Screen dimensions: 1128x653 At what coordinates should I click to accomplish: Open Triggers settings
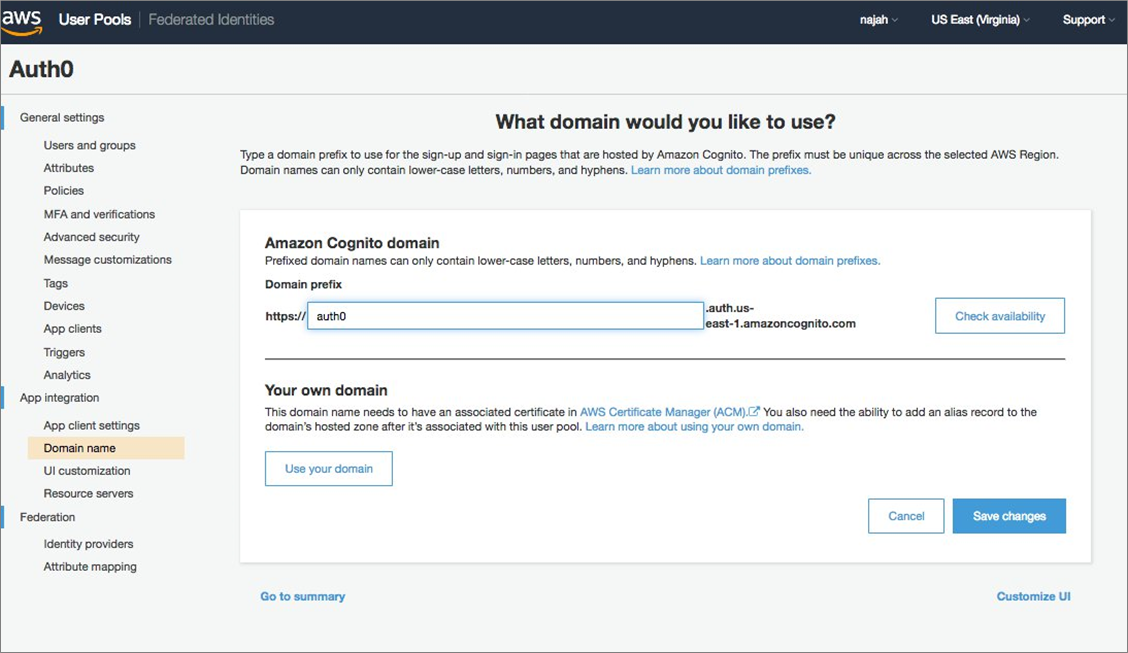tap(64, 352)
